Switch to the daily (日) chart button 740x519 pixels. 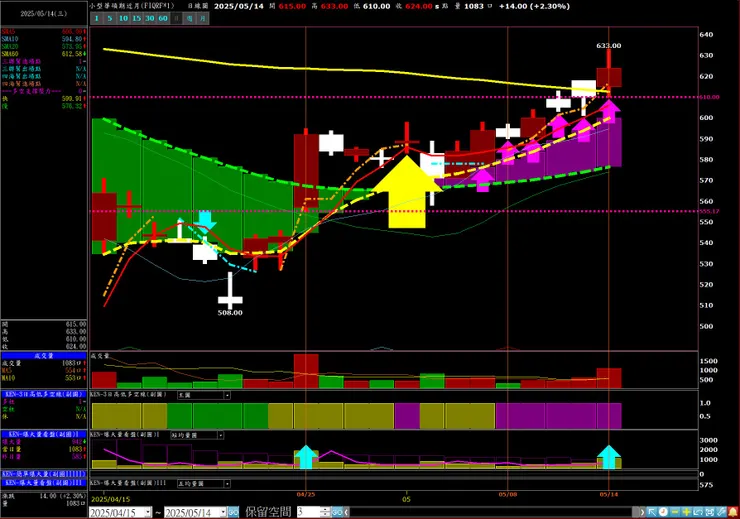coord(176,18)
